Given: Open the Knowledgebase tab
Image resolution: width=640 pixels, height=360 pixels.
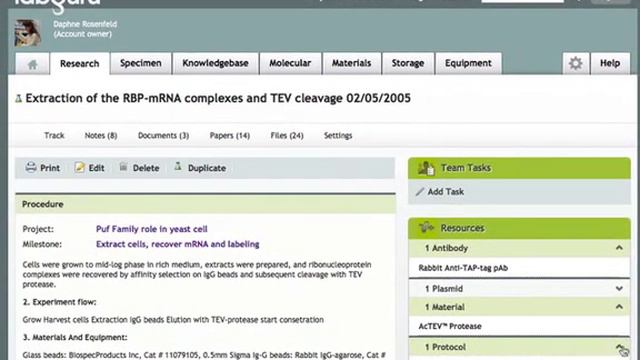Looking at the screenshot, I should tap(216, 63).
